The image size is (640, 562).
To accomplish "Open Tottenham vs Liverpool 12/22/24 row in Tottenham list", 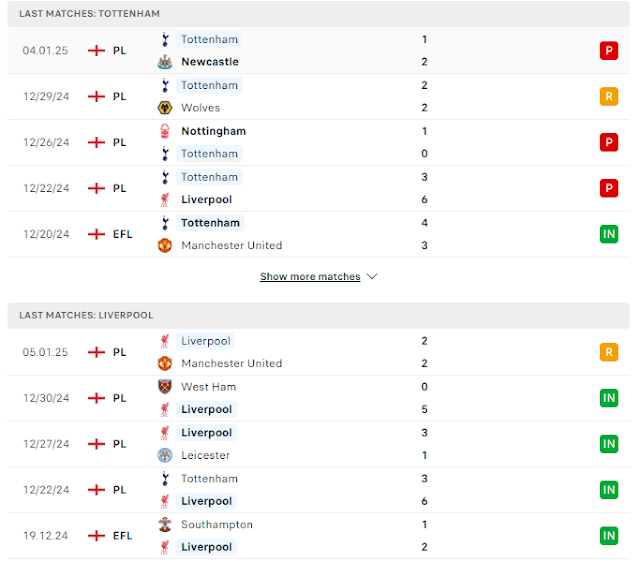I will point(318,188).
